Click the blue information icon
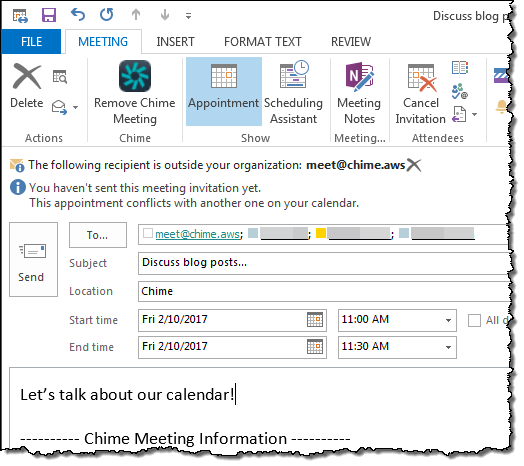Image resolution: width=524 pixels, height=466 pixels. 18,187
